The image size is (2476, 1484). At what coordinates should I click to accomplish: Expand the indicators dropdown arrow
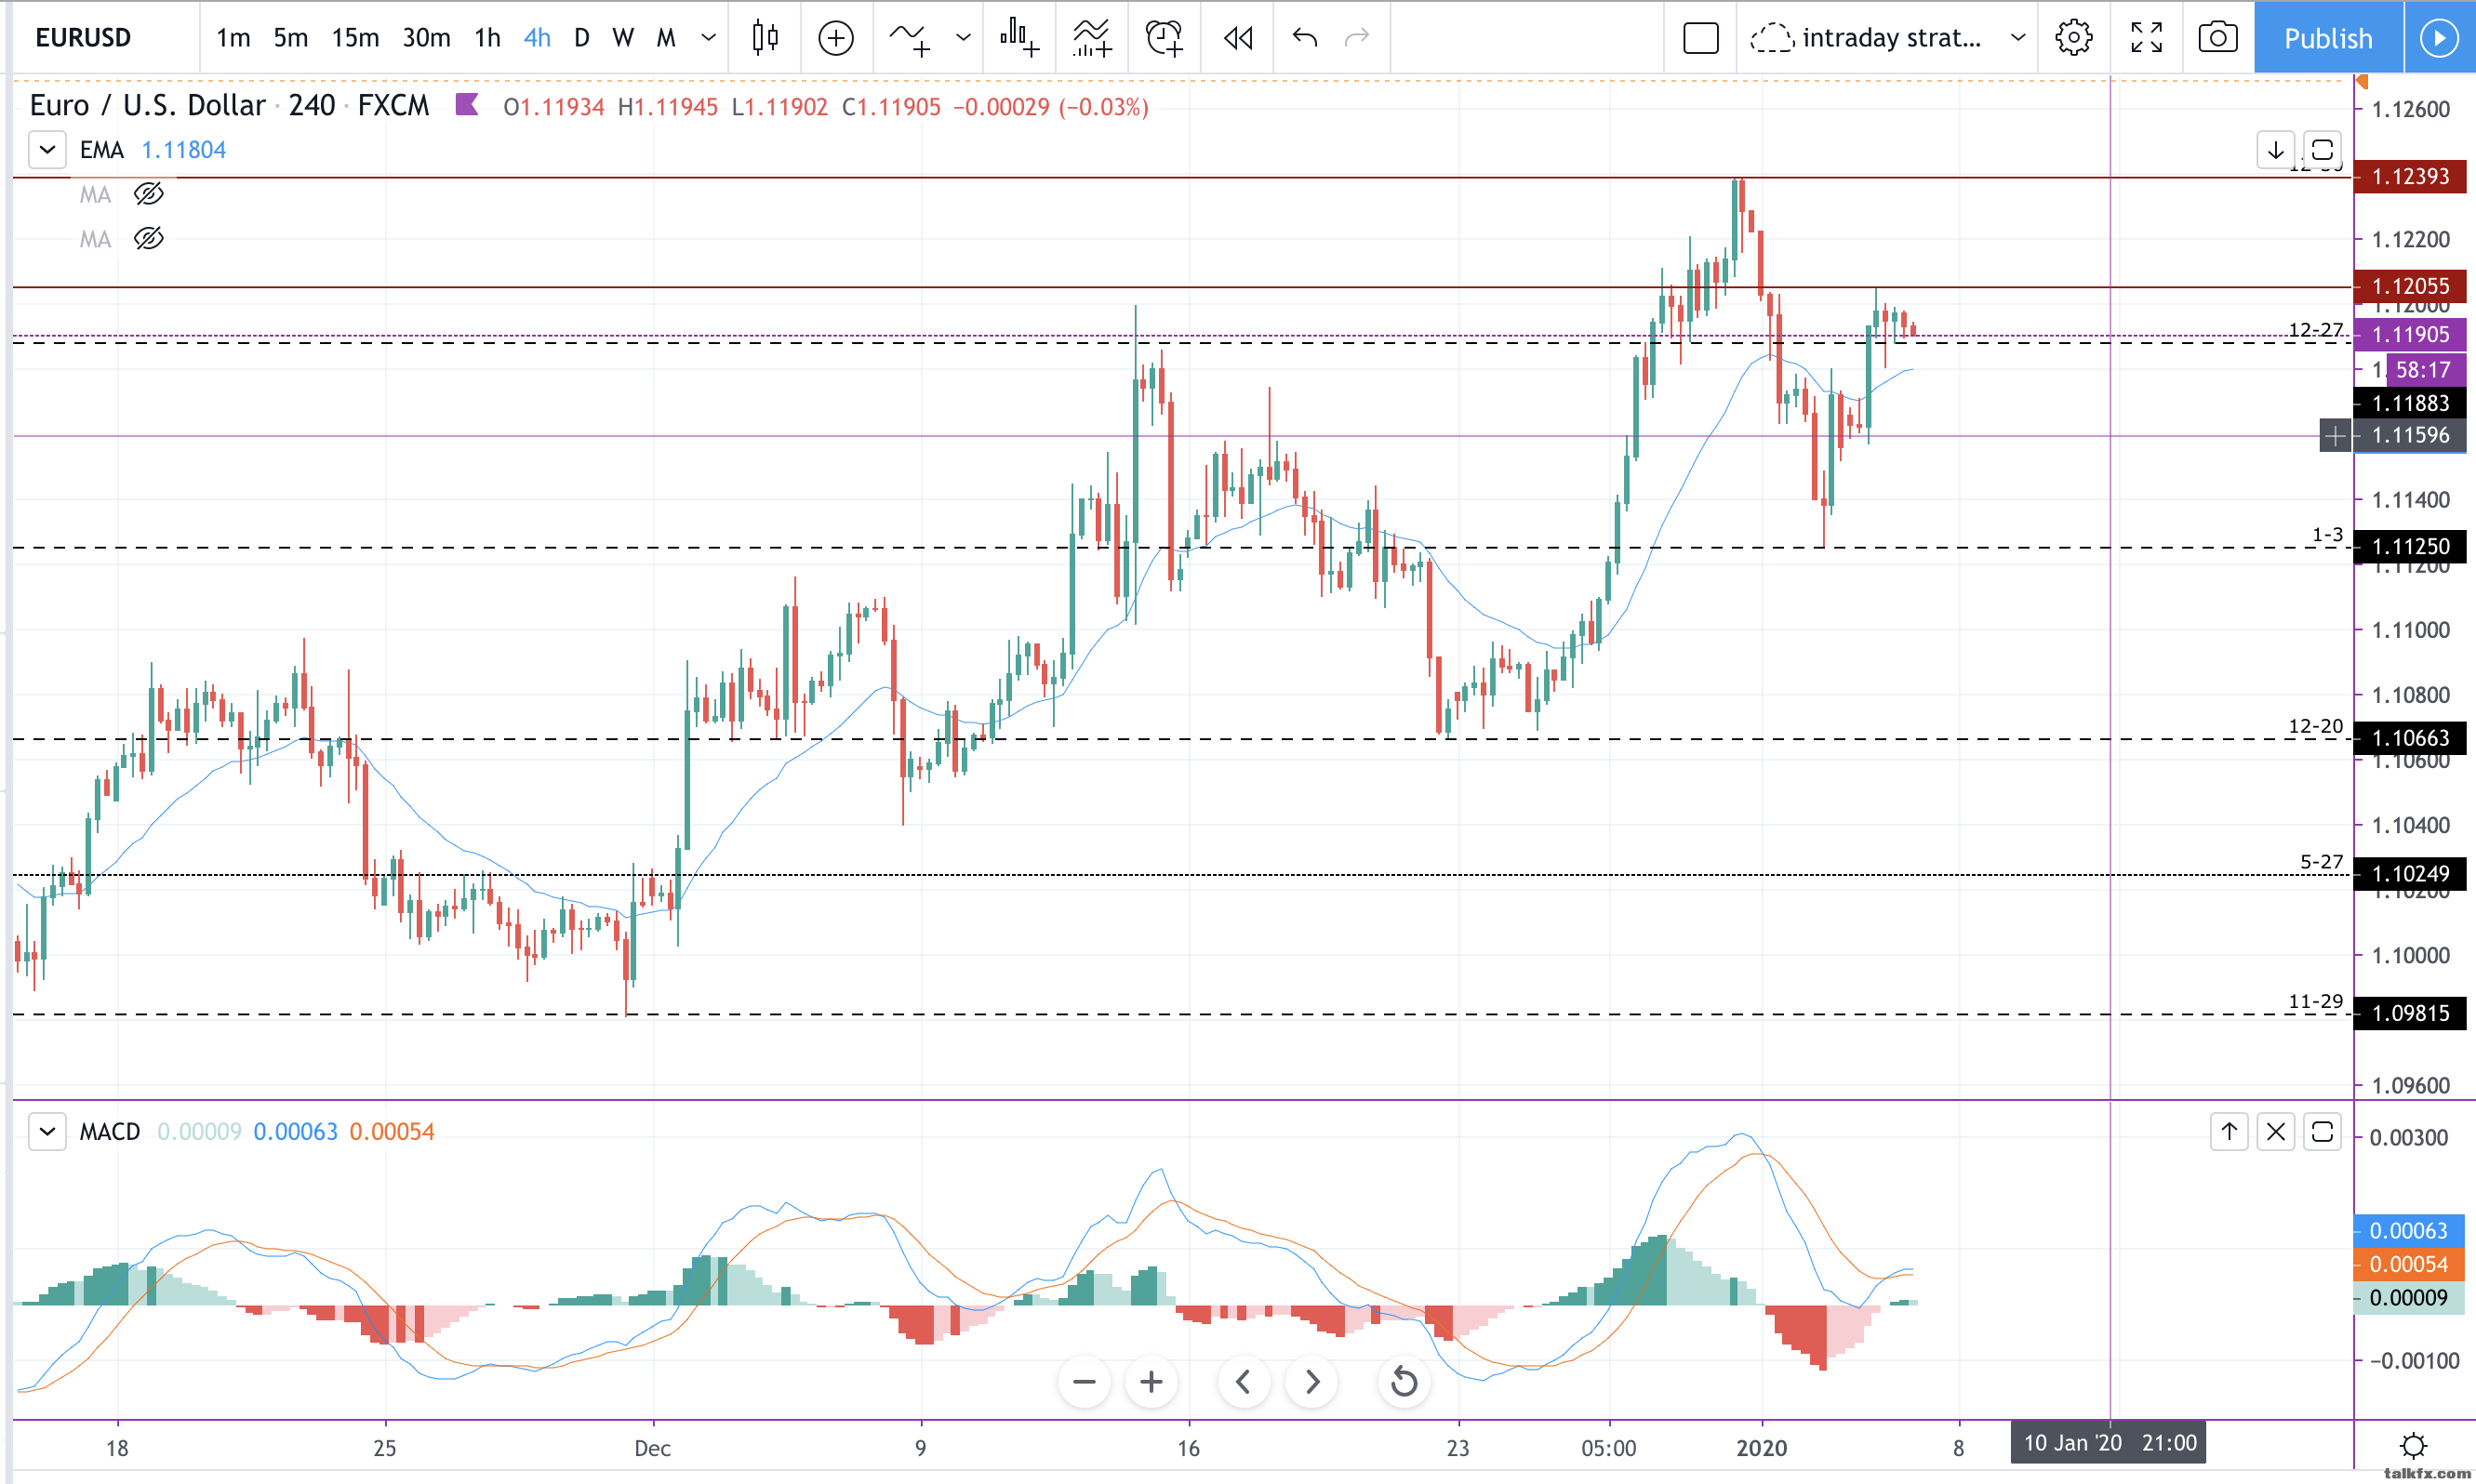click(963, 38)
